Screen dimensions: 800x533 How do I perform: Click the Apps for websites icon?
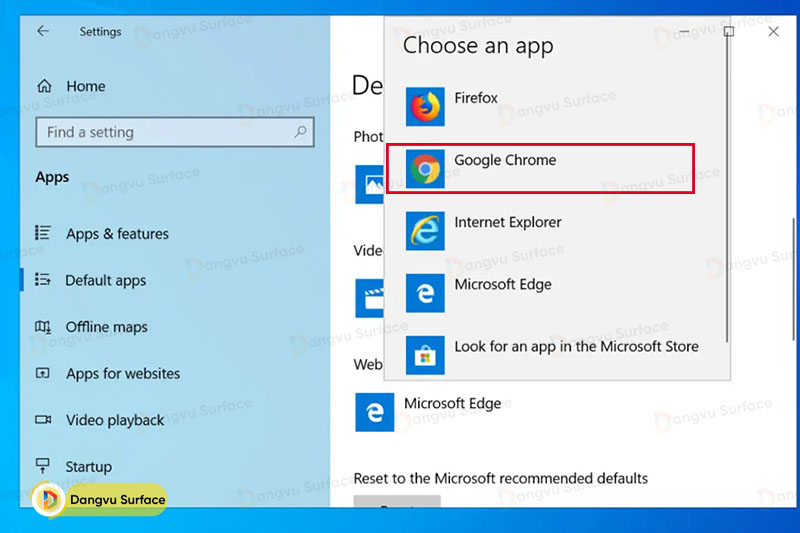point(43,373)
